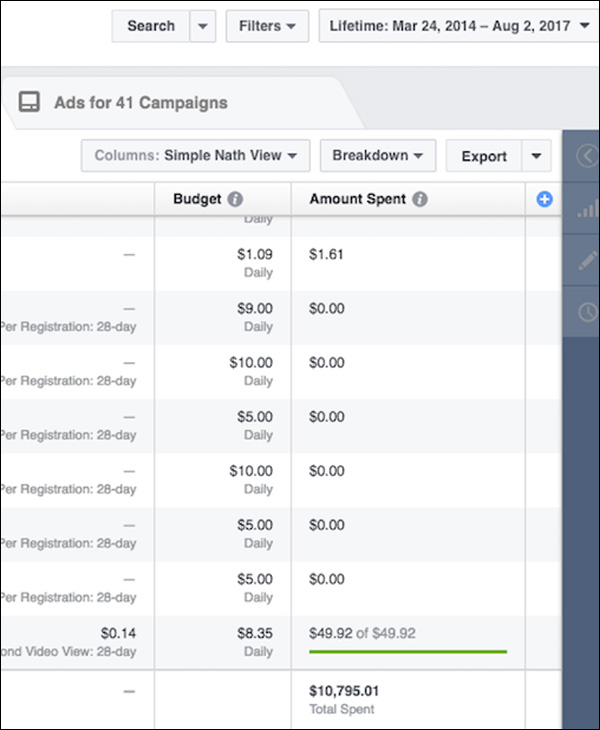This screenshot has width=600, height=730.
Task: Click the $10,795.01 Total Spent value
Action: click(x=344, y=691)
